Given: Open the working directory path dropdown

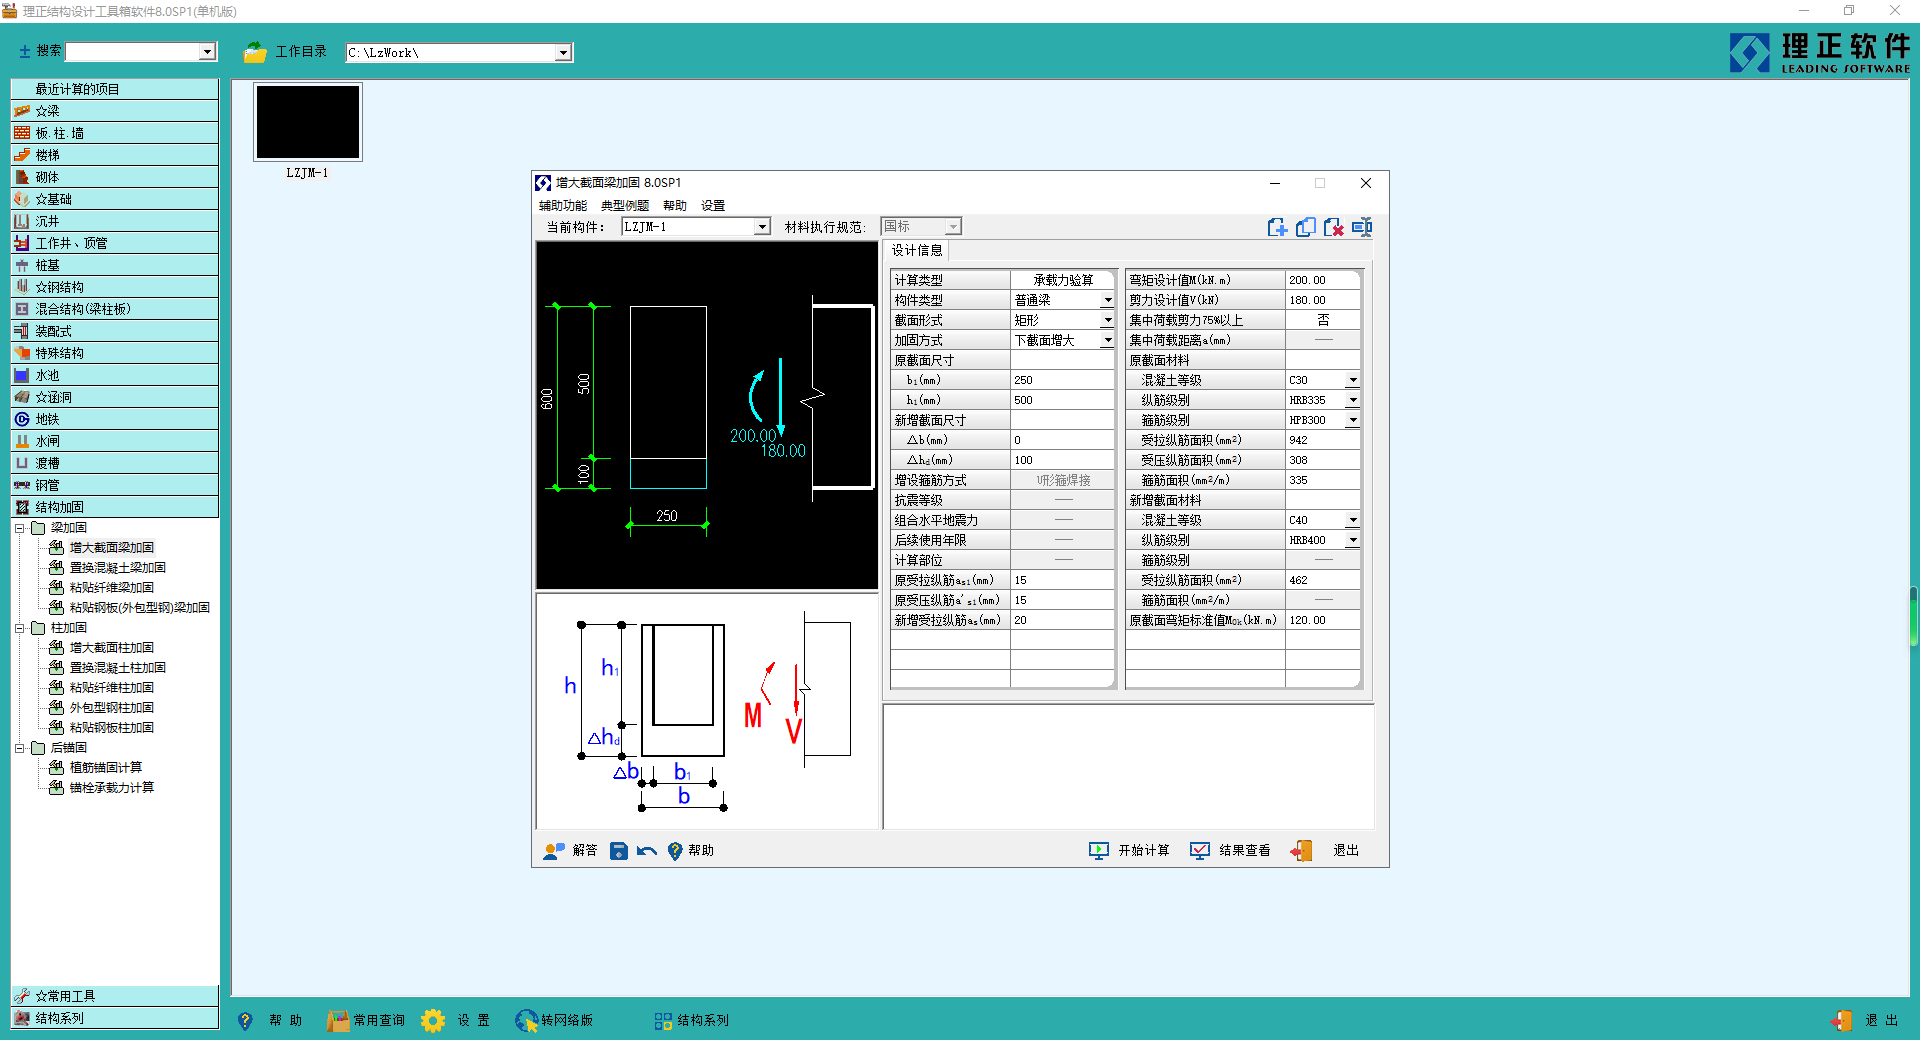Looking at the screenshot, I should point(563,52).
